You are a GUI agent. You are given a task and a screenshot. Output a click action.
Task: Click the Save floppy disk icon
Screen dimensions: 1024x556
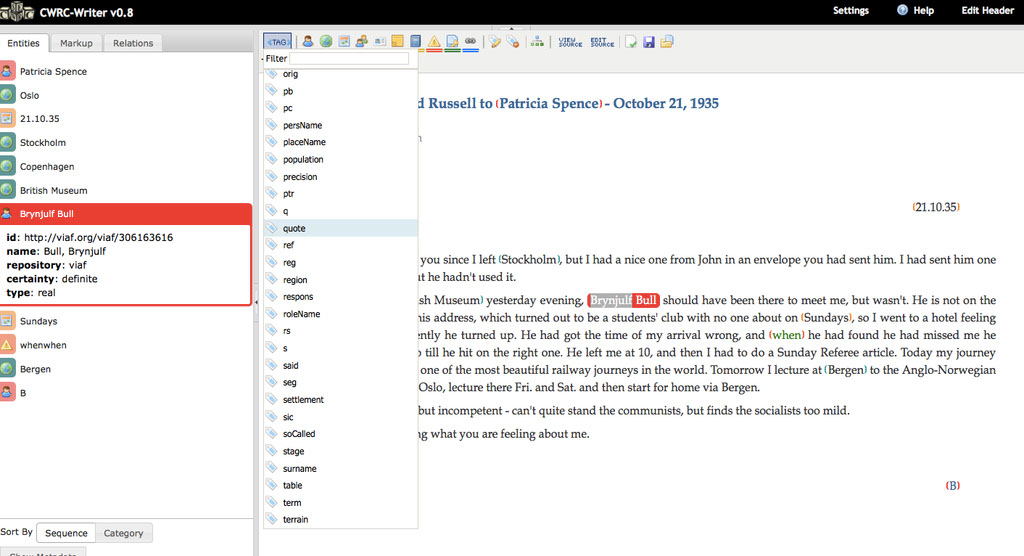(x=648, y=41)
